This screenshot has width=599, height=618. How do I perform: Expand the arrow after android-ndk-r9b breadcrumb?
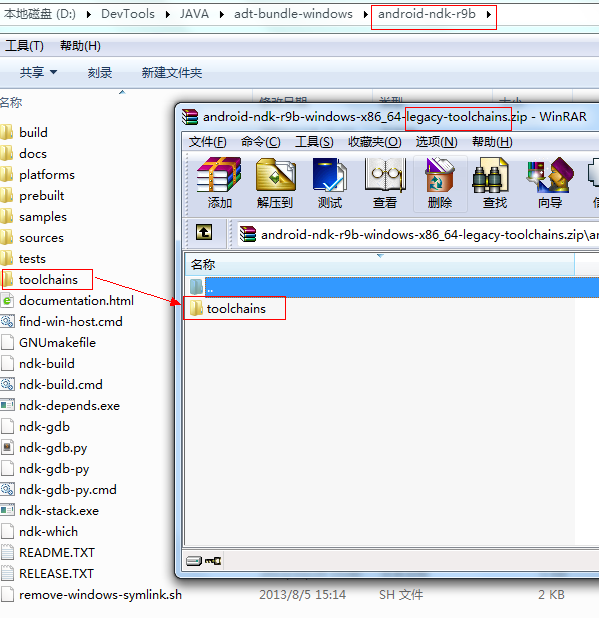tap(489, 15)
